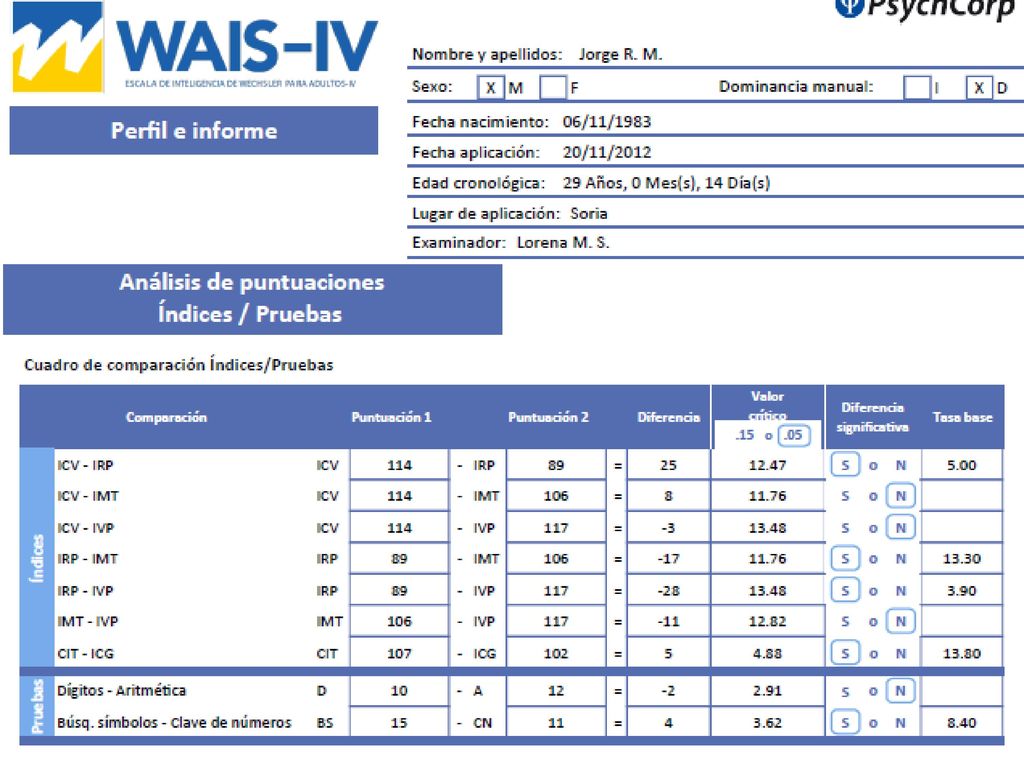The height and width of the screenshot is (768, 1024).
Task: Click the name field Jorge R. M.
Action: (620, 54)
